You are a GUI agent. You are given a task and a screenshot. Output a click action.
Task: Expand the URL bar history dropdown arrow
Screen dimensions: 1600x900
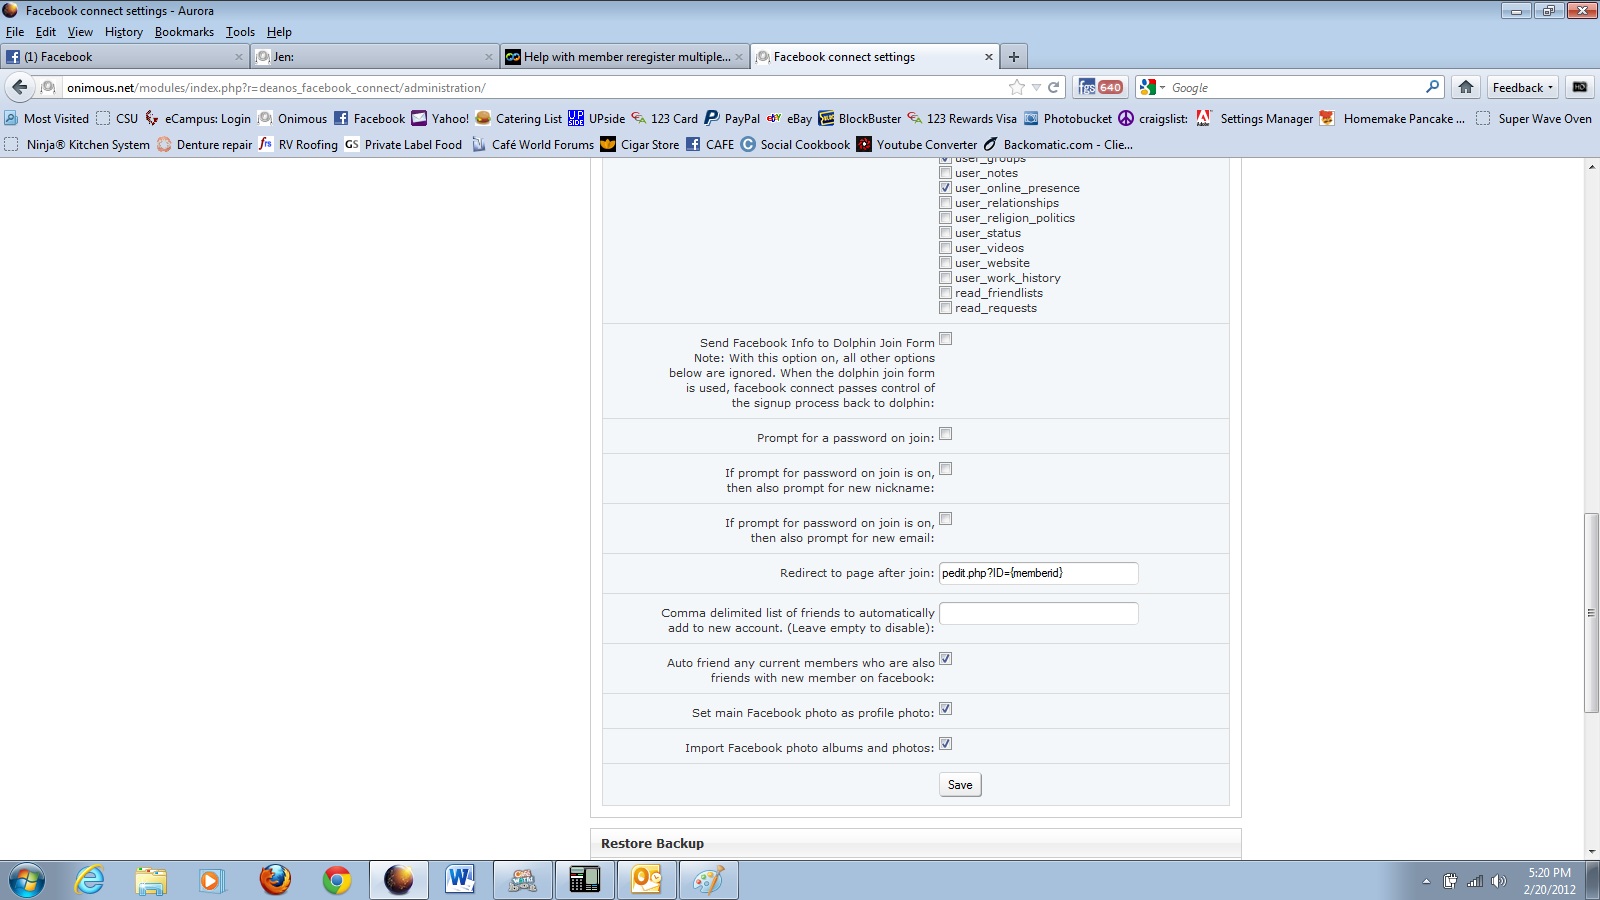coord(1036,87)
